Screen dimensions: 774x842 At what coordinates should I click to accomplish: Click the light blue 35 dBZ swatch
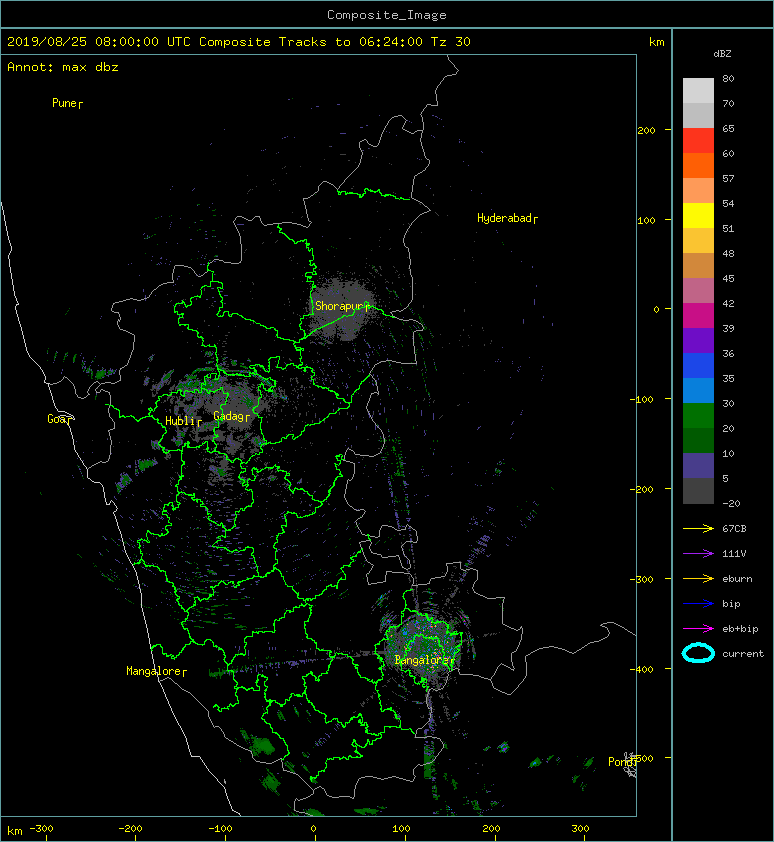coord(698,390)
